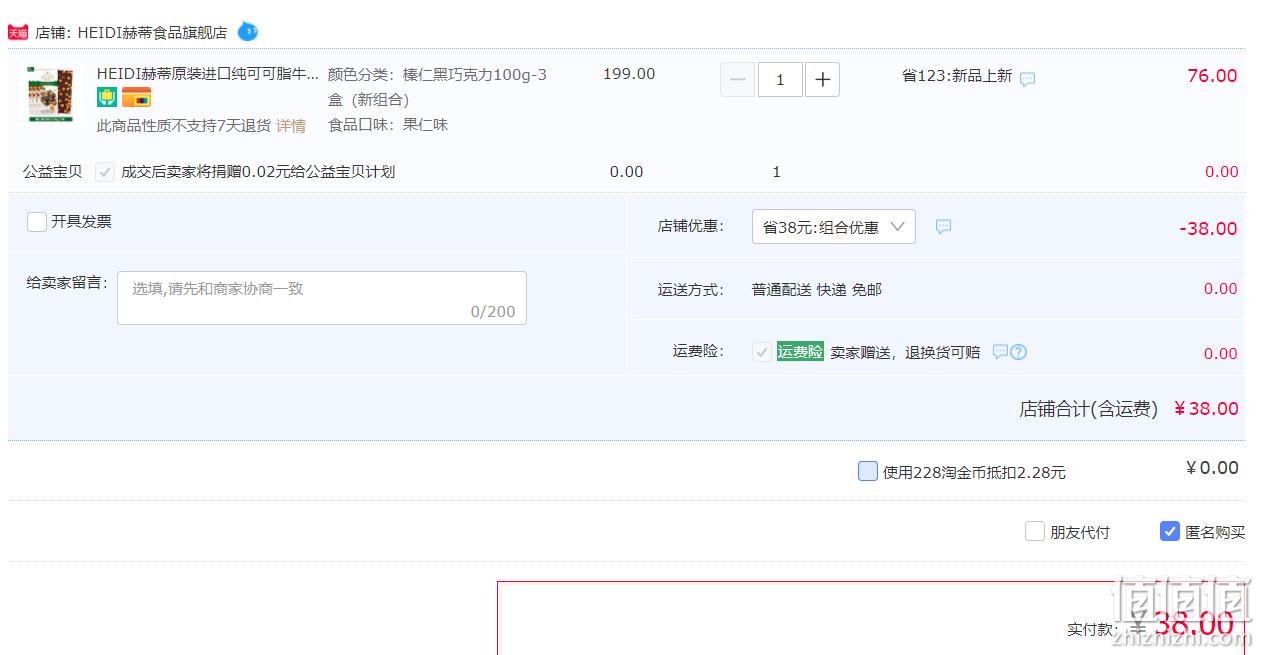Click the 食品口味：果仁味 text

pyautogui.click(x=388, y=125)
